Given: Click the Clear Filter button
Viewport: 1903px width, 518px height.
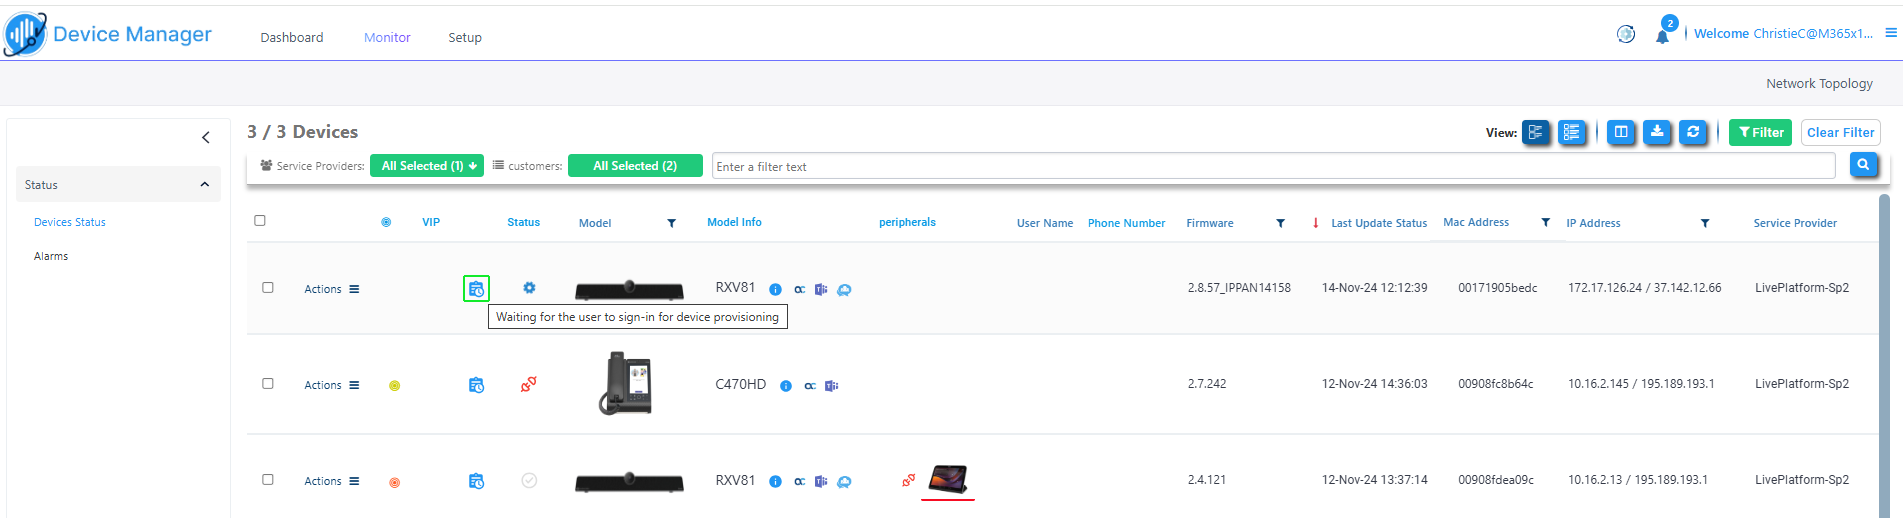Looking at the screenshot, I should click(1840, 132).
